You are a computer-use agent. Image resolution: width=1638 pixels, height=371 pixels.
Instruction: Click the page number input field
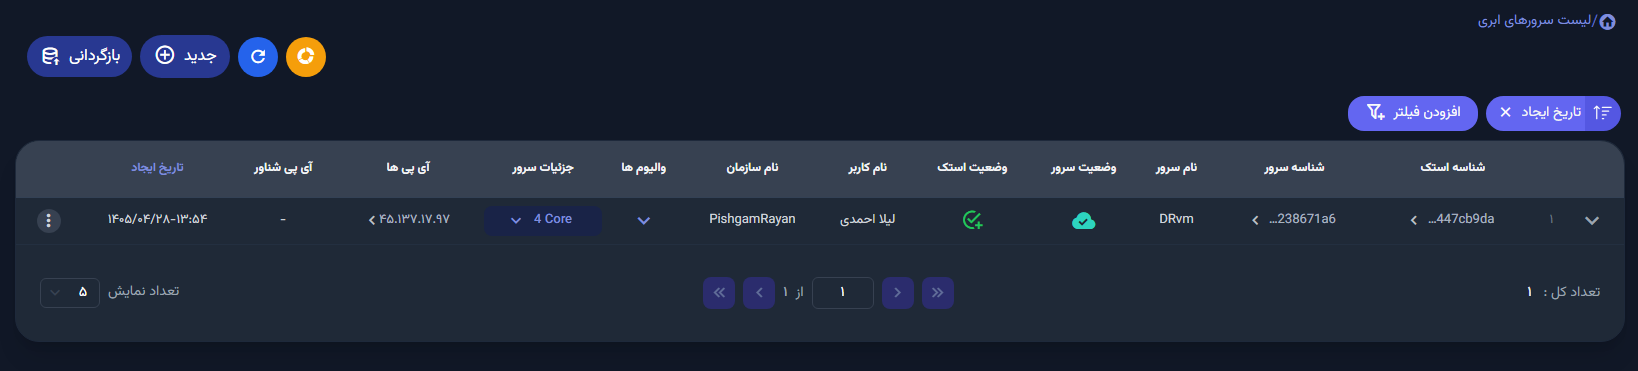coord(843,293)
